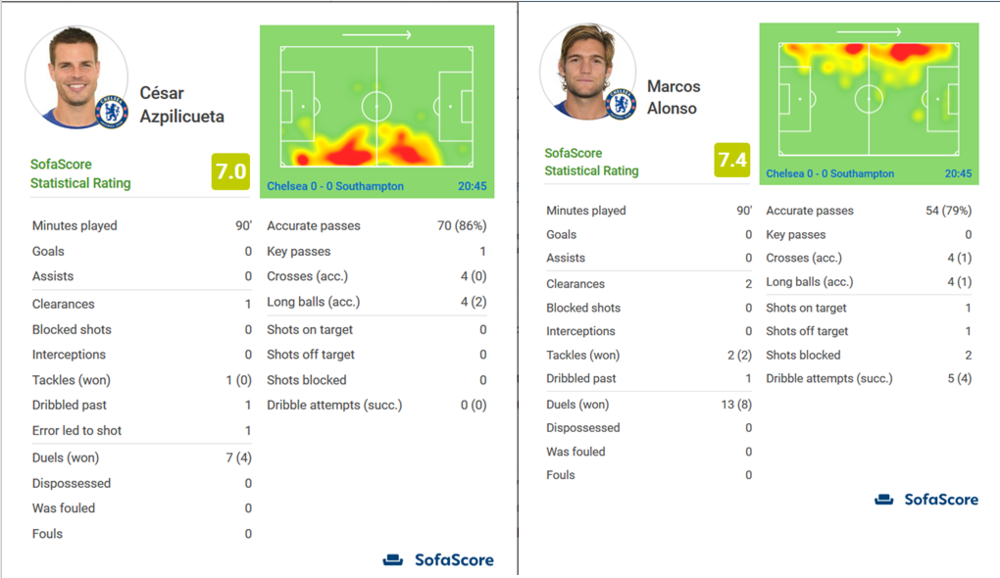Viewport: 1000px width, 578px height.
Task: Click the SofaScore sofa icon under Alonso's stats
Action: tap(884, 500)
